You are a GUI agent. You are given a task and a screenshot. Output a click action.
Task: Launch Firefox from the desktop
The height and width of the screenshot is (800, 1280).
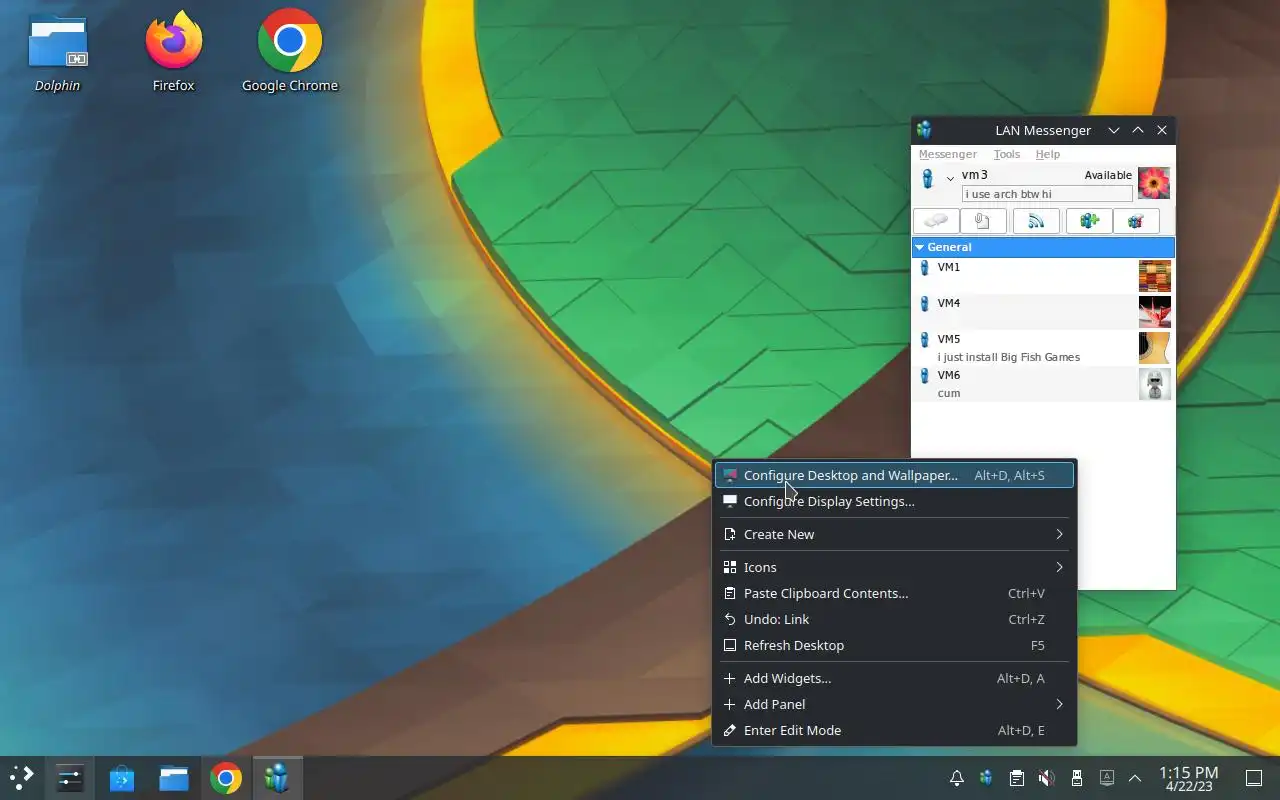(174, 51)
